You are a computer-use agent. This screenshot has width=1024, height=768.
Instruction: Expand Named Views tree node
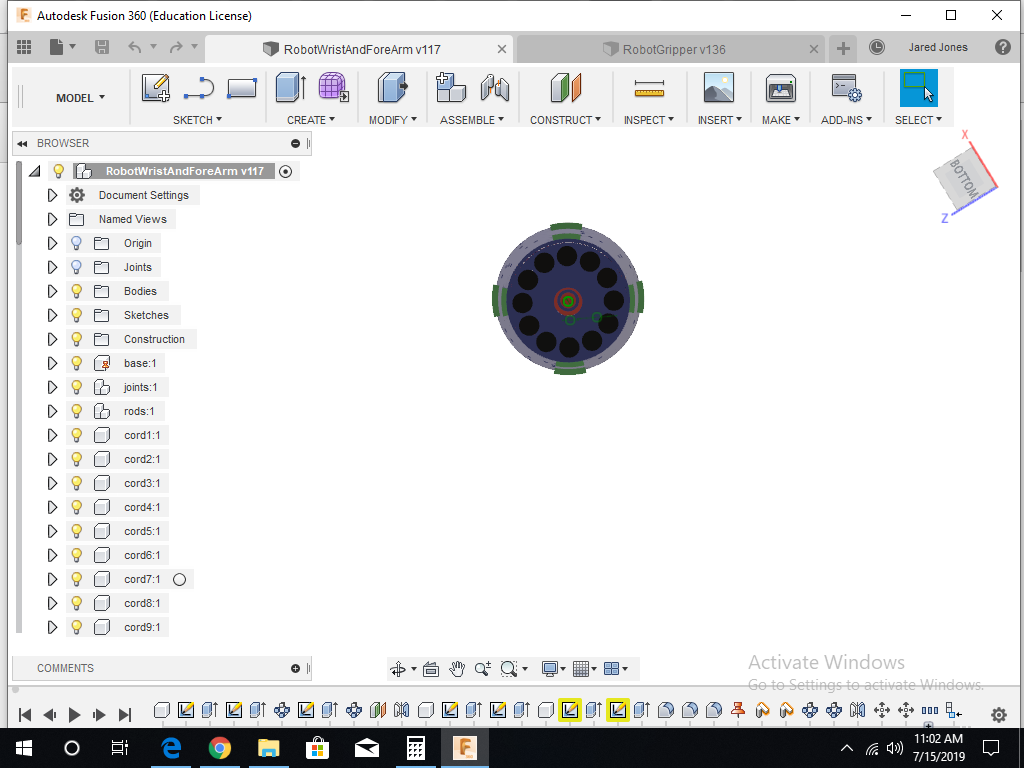pyautogui.click(x=52, y=219)
